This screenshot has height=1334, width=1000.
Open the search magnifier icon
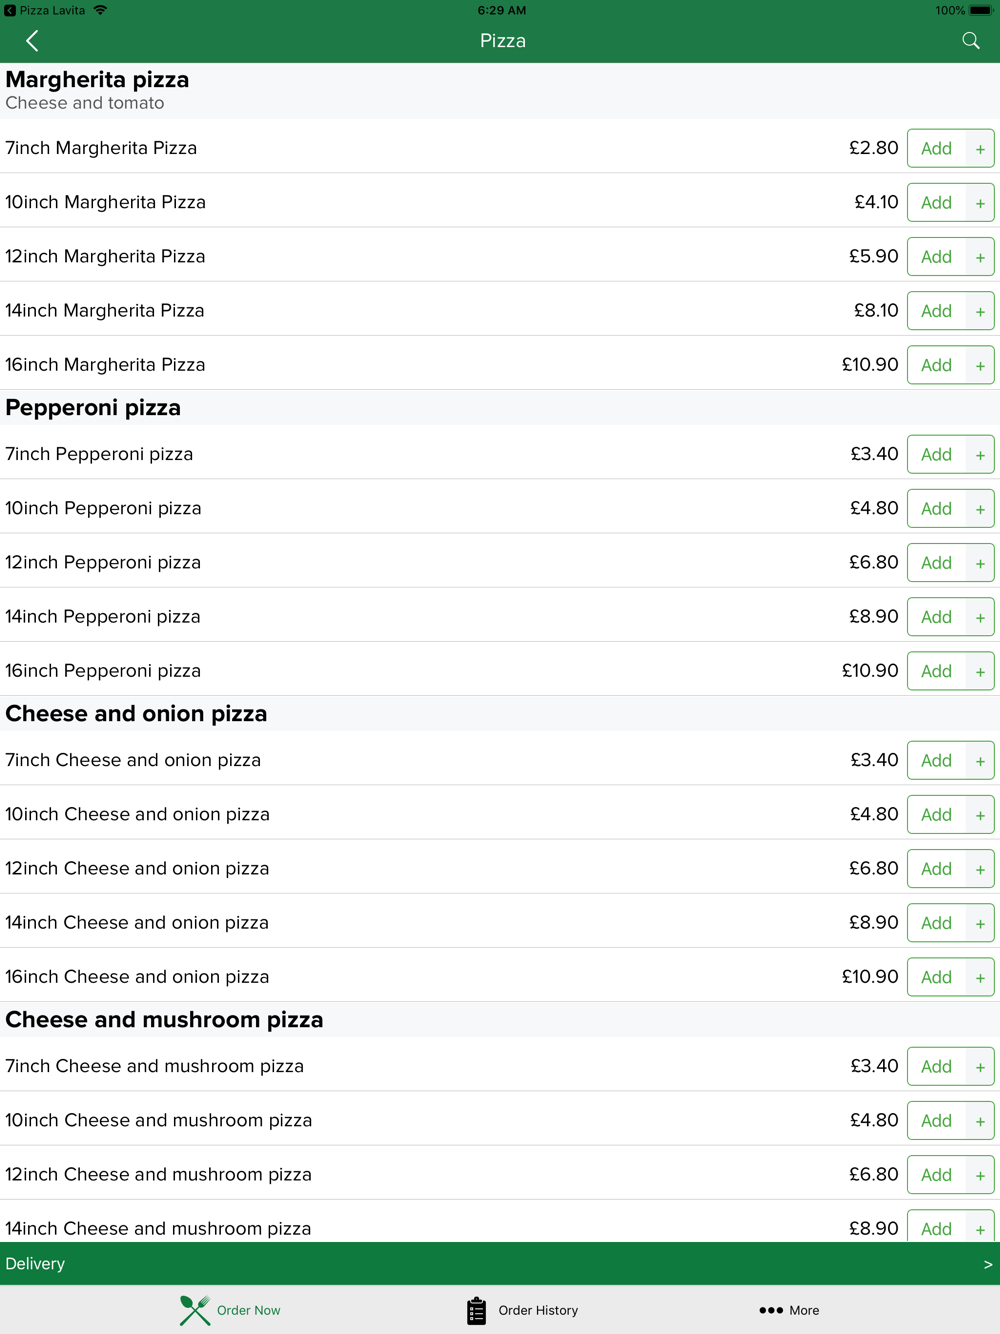pyautogui.click(x=971, y=41)
